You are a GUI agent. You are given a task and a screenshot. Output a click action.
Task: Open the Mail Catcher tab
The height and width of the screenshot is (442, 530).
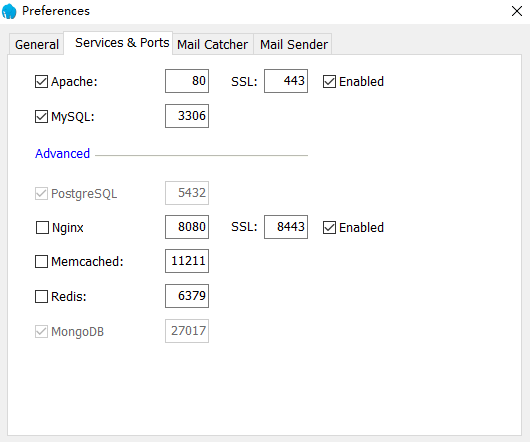tap(213, 44)
